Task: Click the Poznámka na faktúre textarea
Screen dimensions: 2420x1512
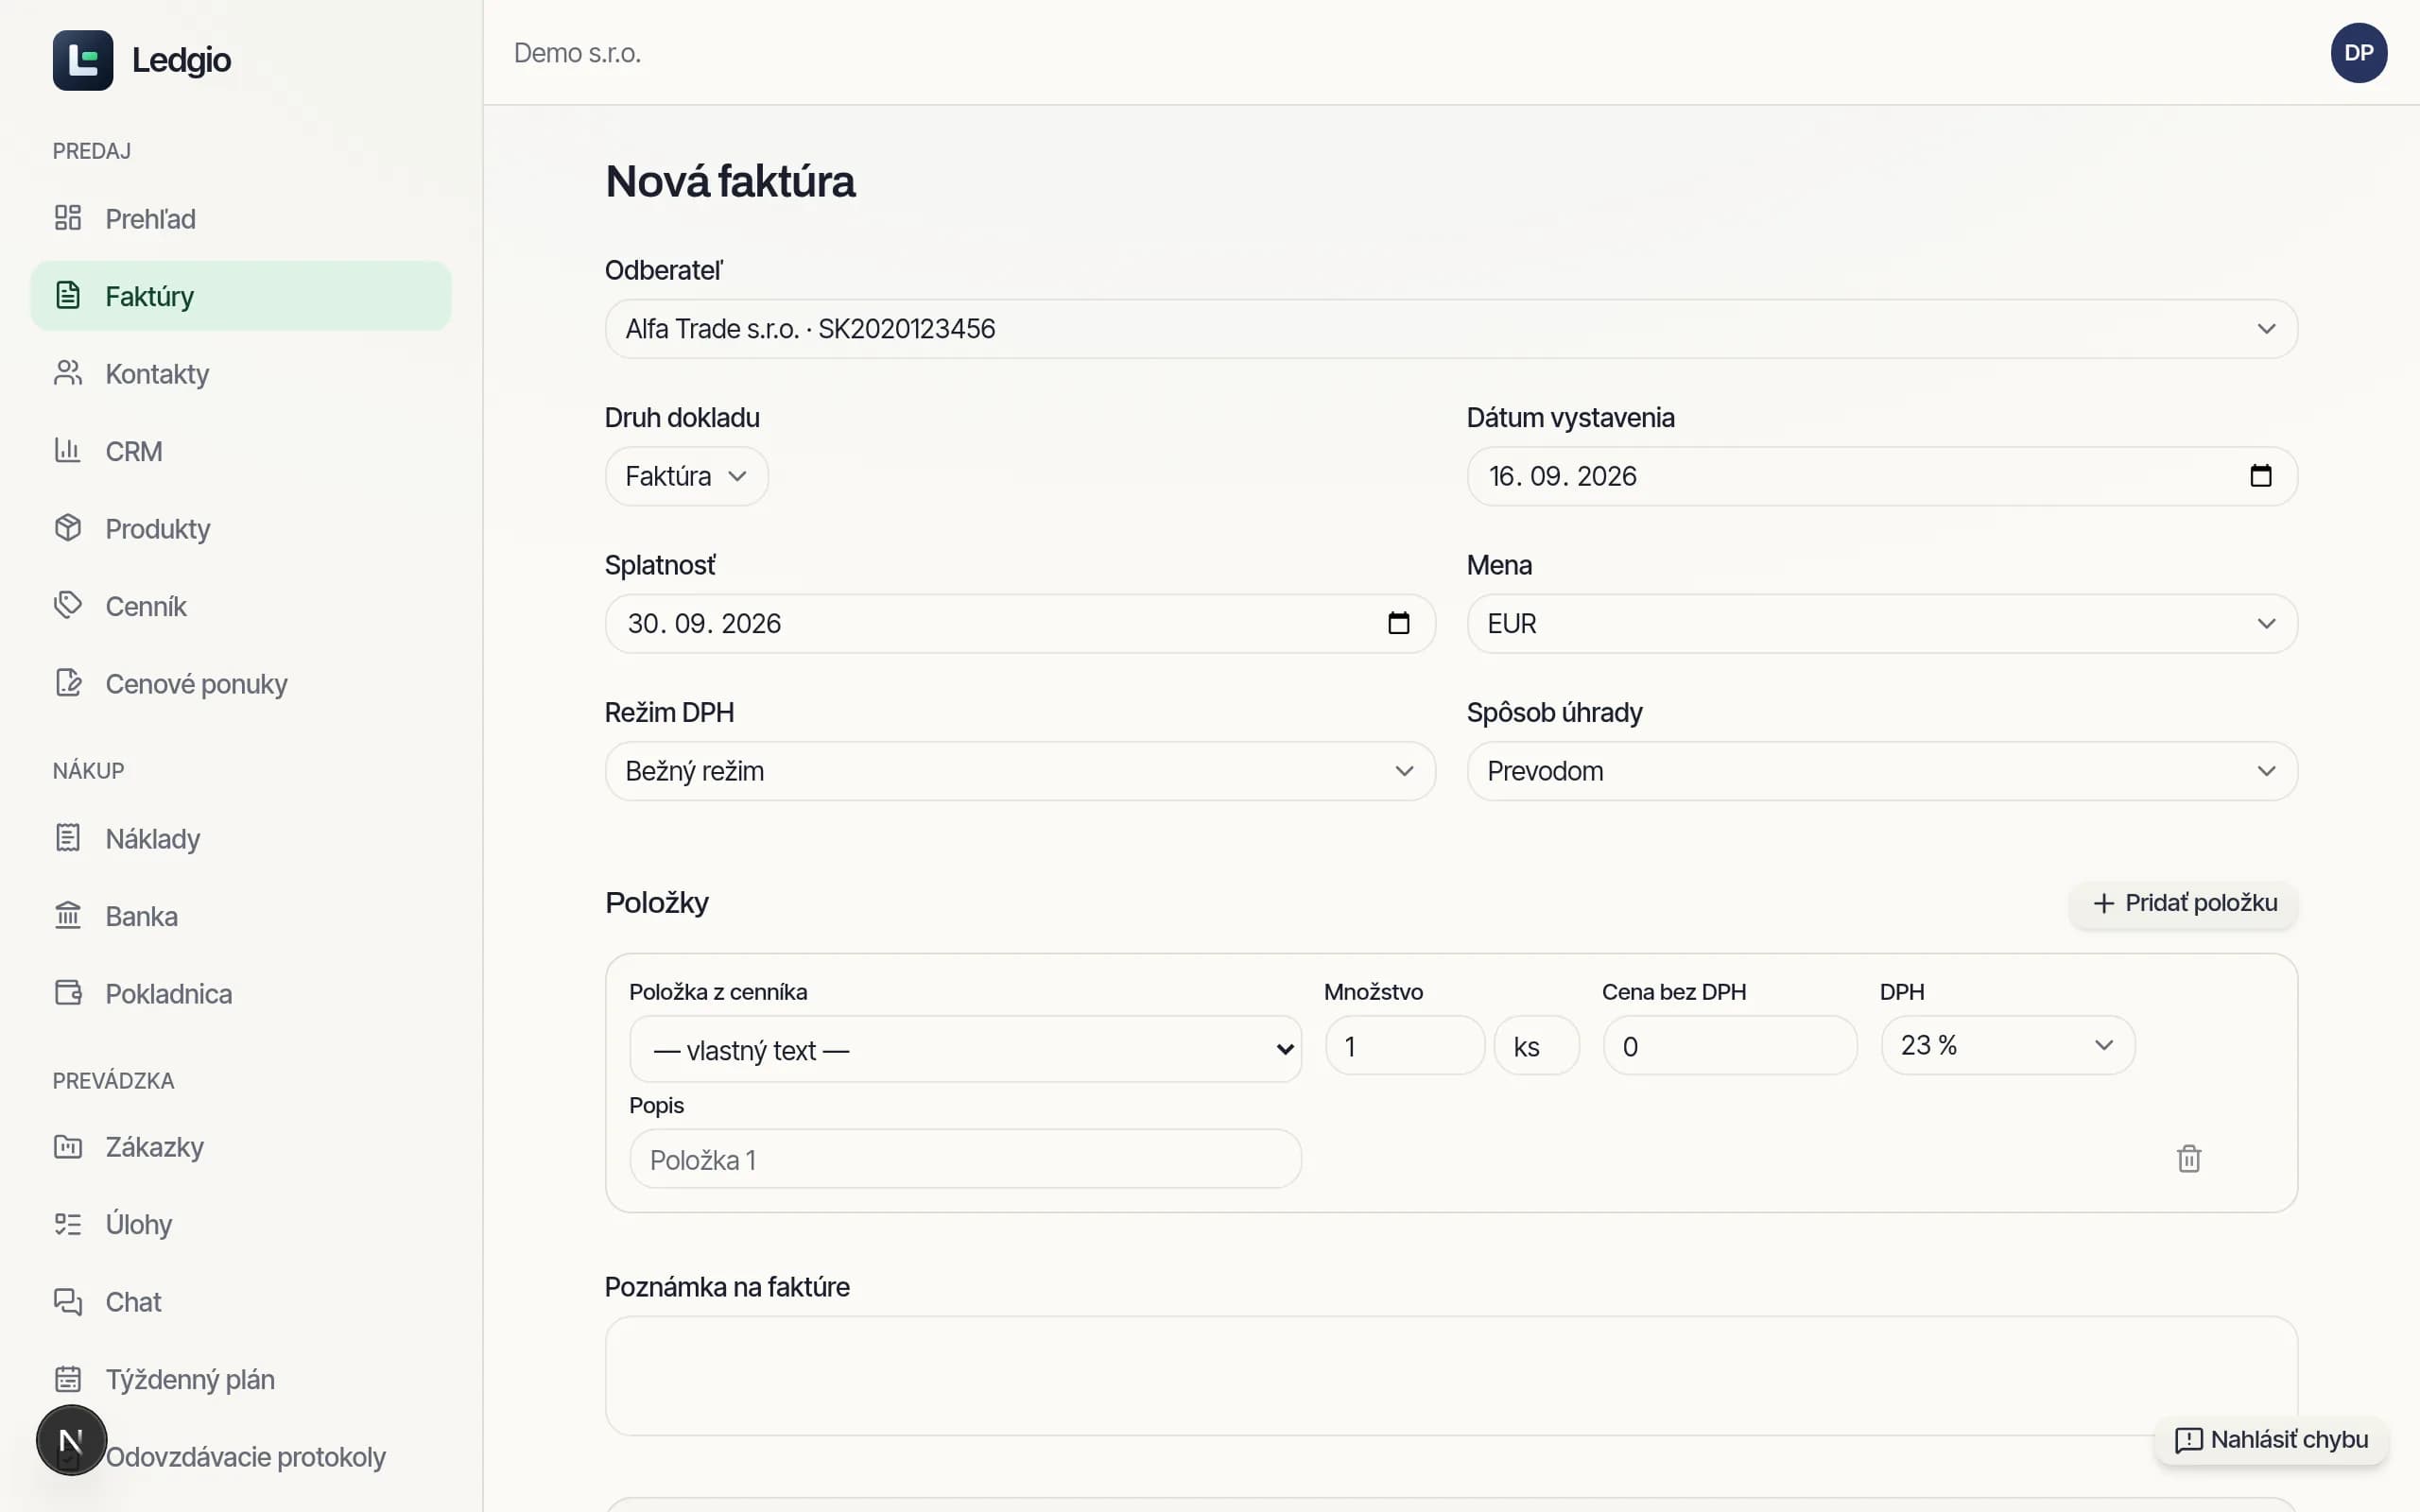Action: [1451, 1376]
